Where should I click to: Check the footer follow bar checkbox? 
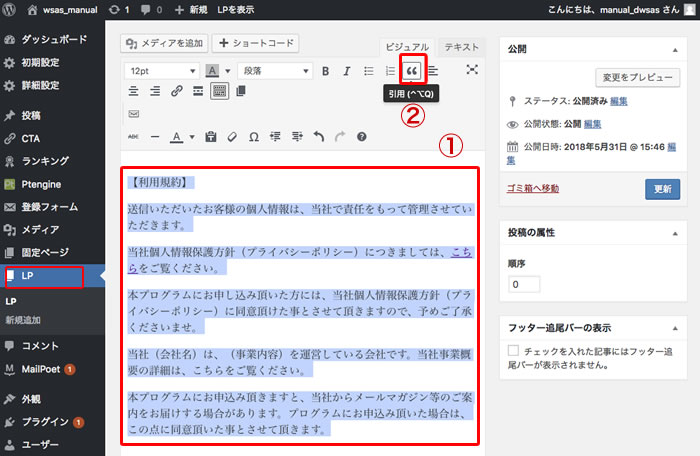coord(514,351)
